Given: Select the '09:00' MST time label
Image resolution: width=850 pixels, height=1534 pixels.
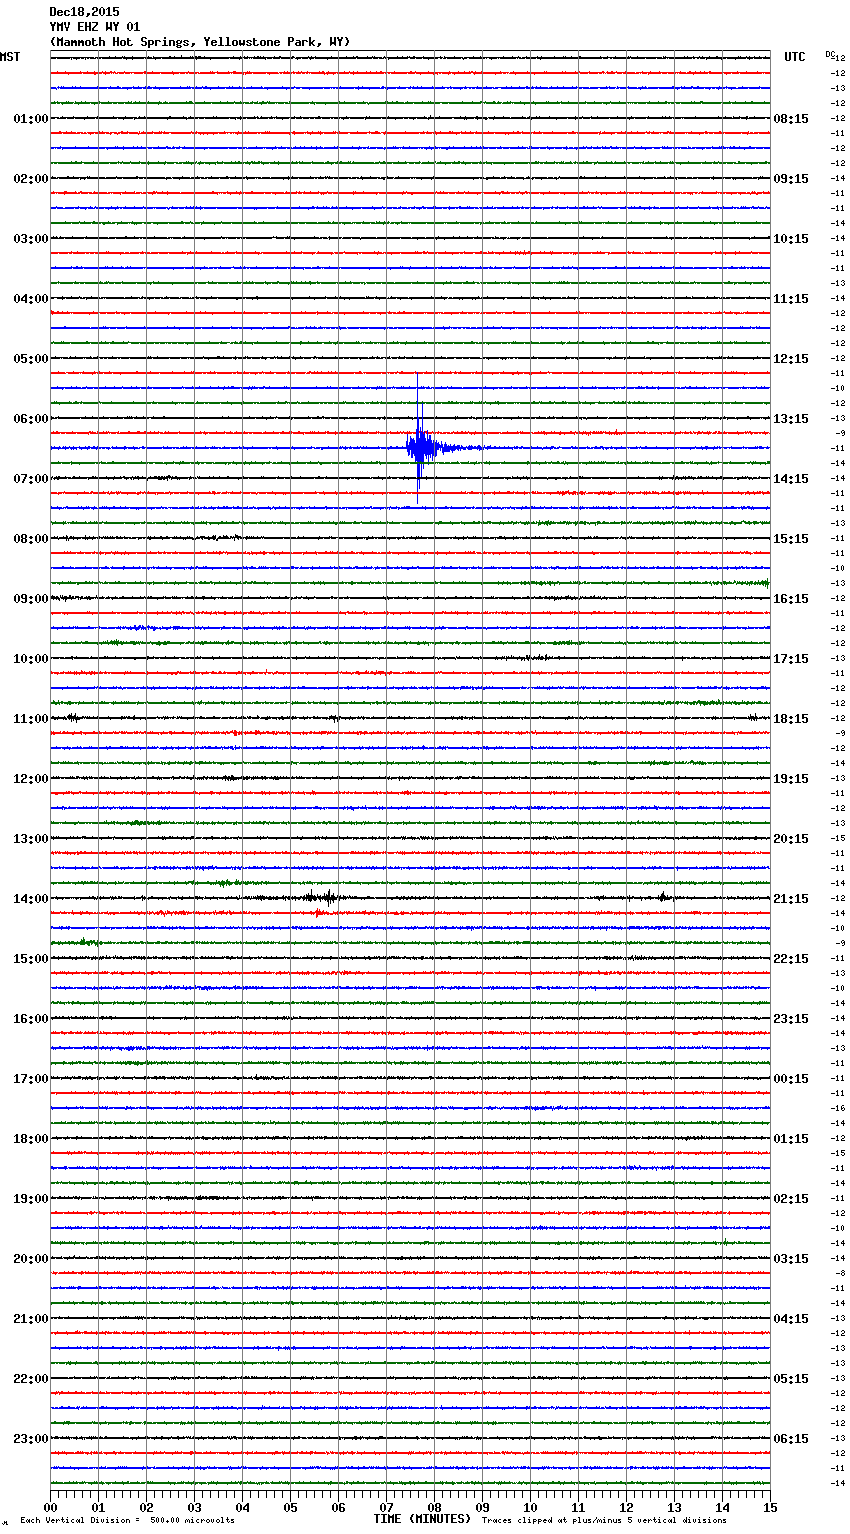Looking at the screenshot, I should tap(31, 599).
